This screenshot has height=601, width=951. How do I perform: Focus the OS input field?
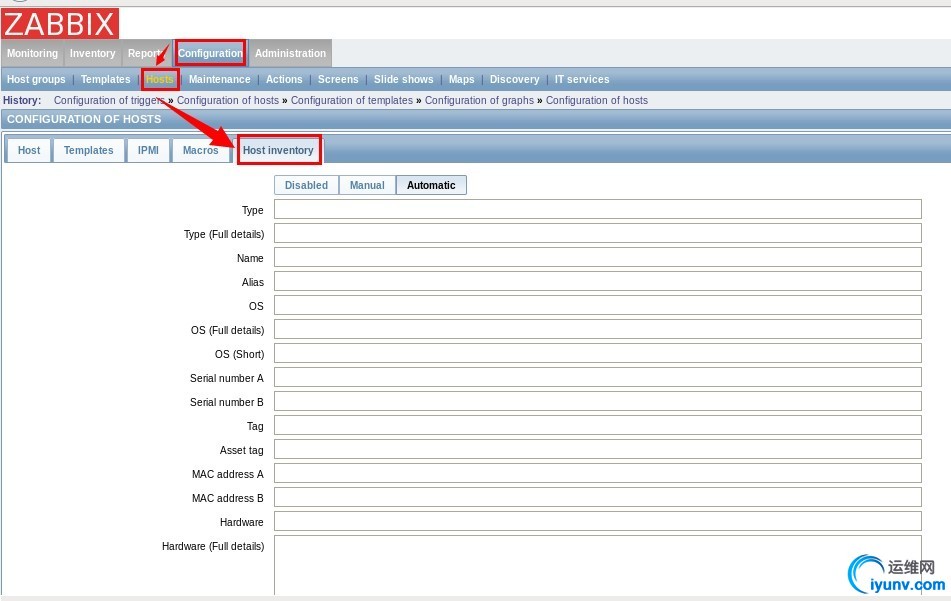(x=597, y=305)
